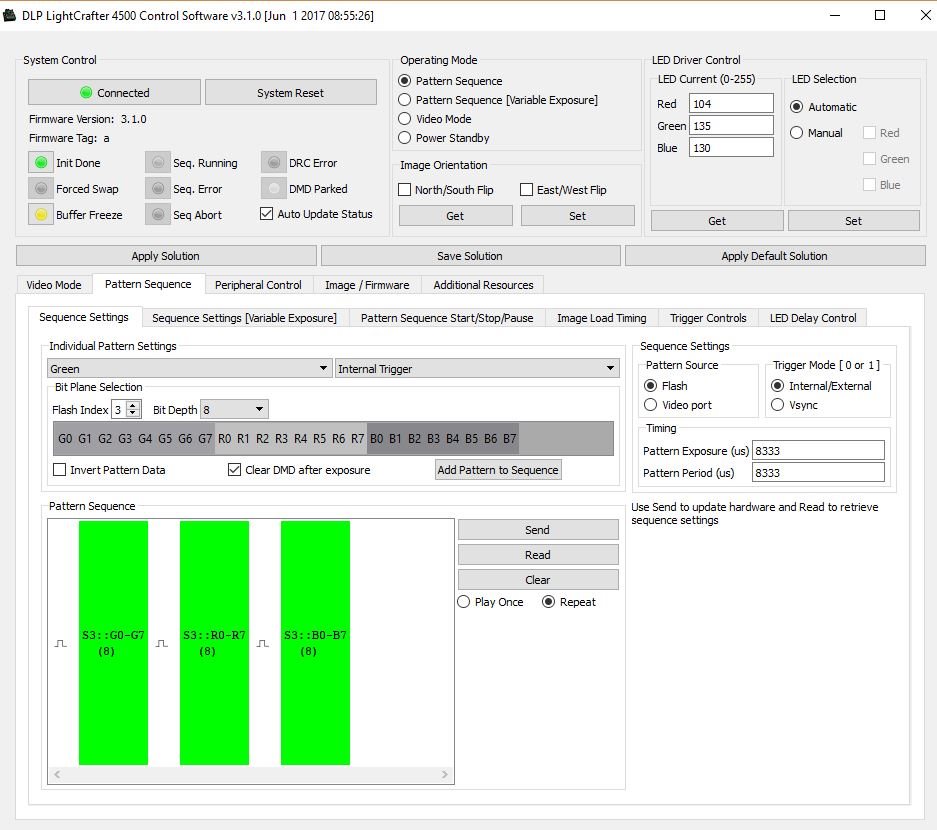Open the Internal Trigger dropdown
Image resolution: width=937 pixels, height=830 pixels.
(x=477, y=369)
